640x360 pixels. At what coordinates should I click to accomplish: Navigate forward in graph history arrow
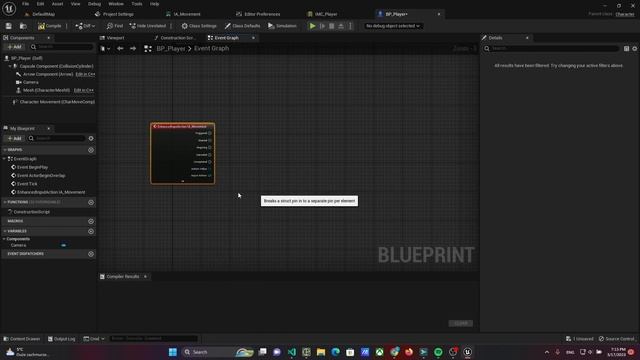point(133,49)
